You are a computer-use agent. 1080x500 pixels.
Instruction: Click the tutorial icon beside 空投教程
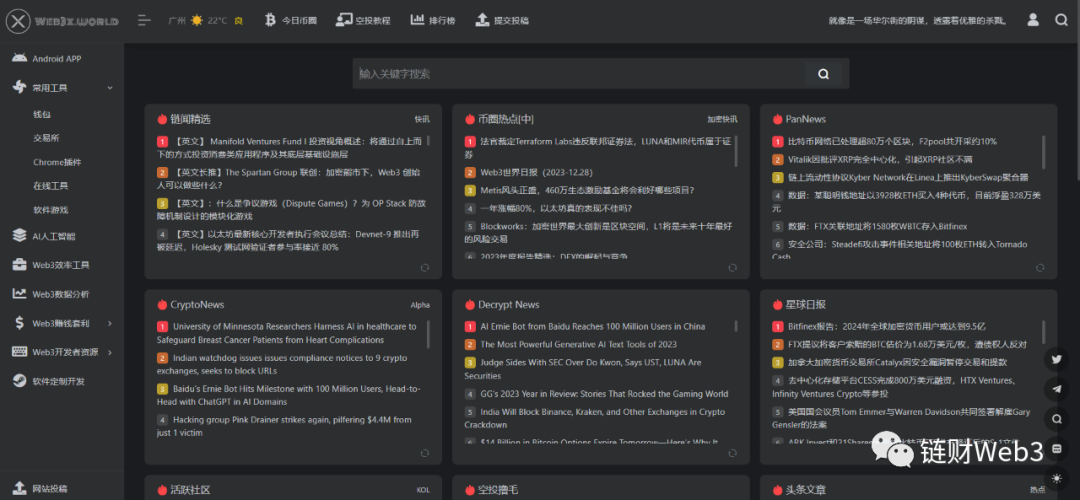(x=344, y=20)
